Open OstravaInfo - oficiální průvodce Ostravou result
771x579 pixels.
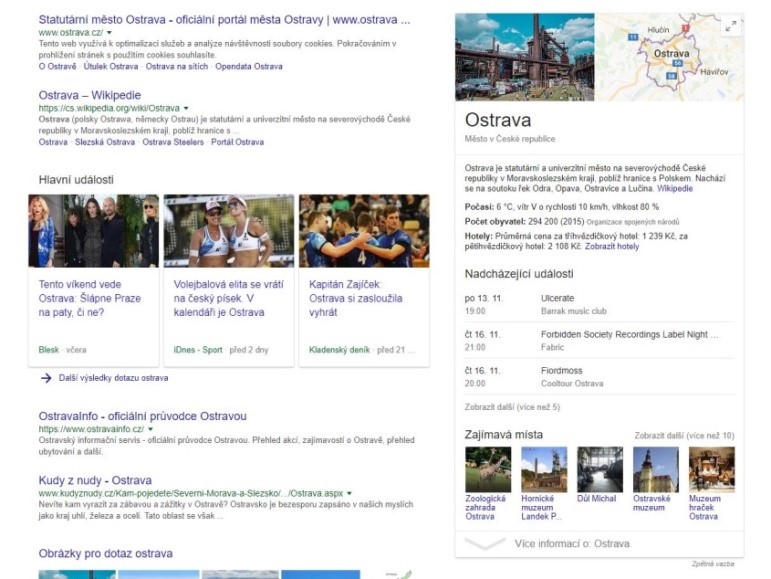tap(143, 416)
